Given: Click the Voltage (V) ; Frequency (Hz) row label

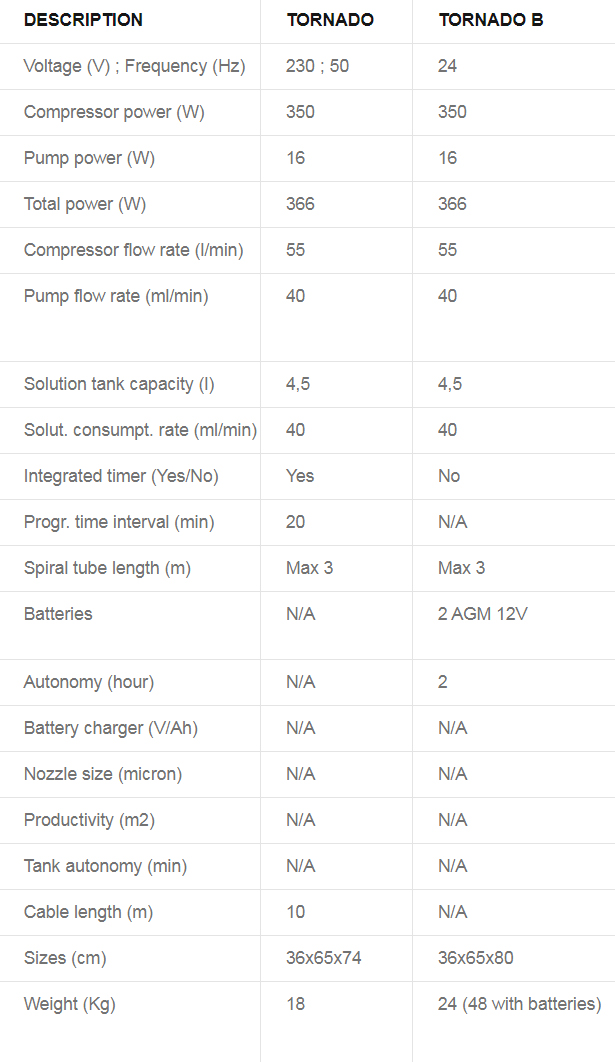Looking at the screenshot, I should [x=135, y=66].
